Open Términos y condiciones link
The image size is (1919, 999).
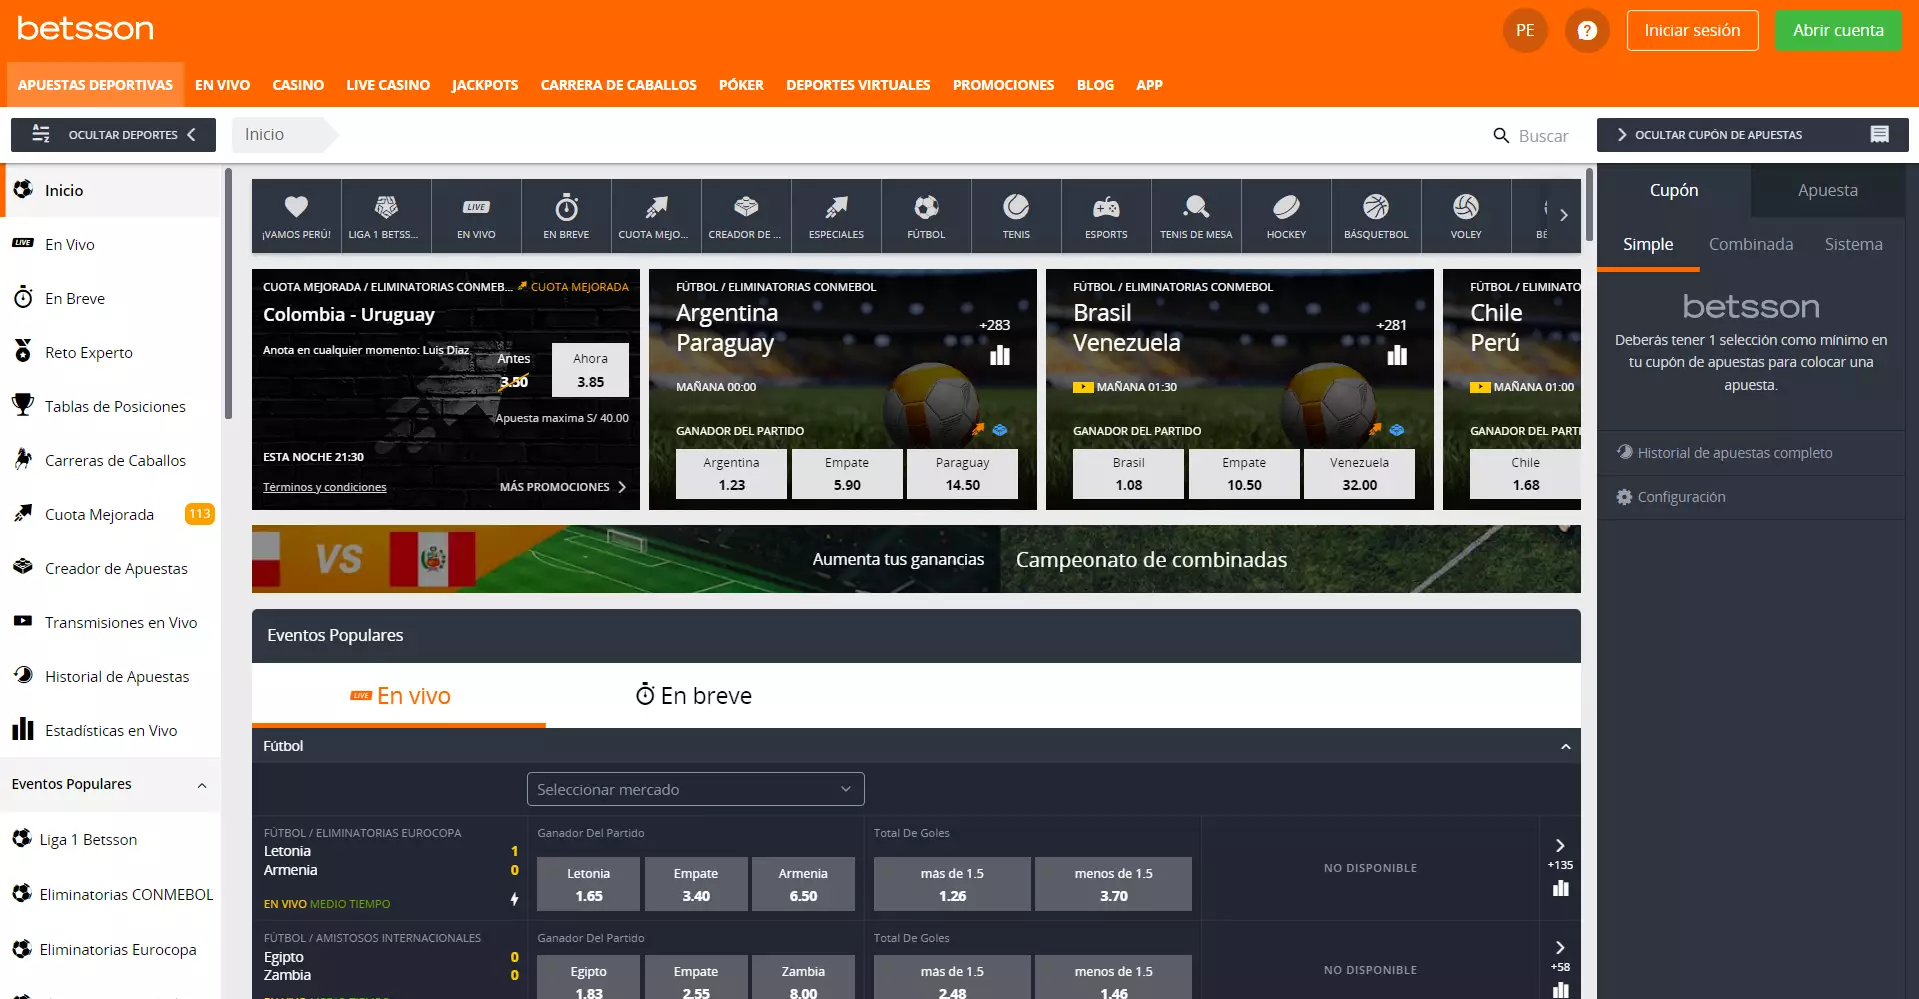click(324, 487)
